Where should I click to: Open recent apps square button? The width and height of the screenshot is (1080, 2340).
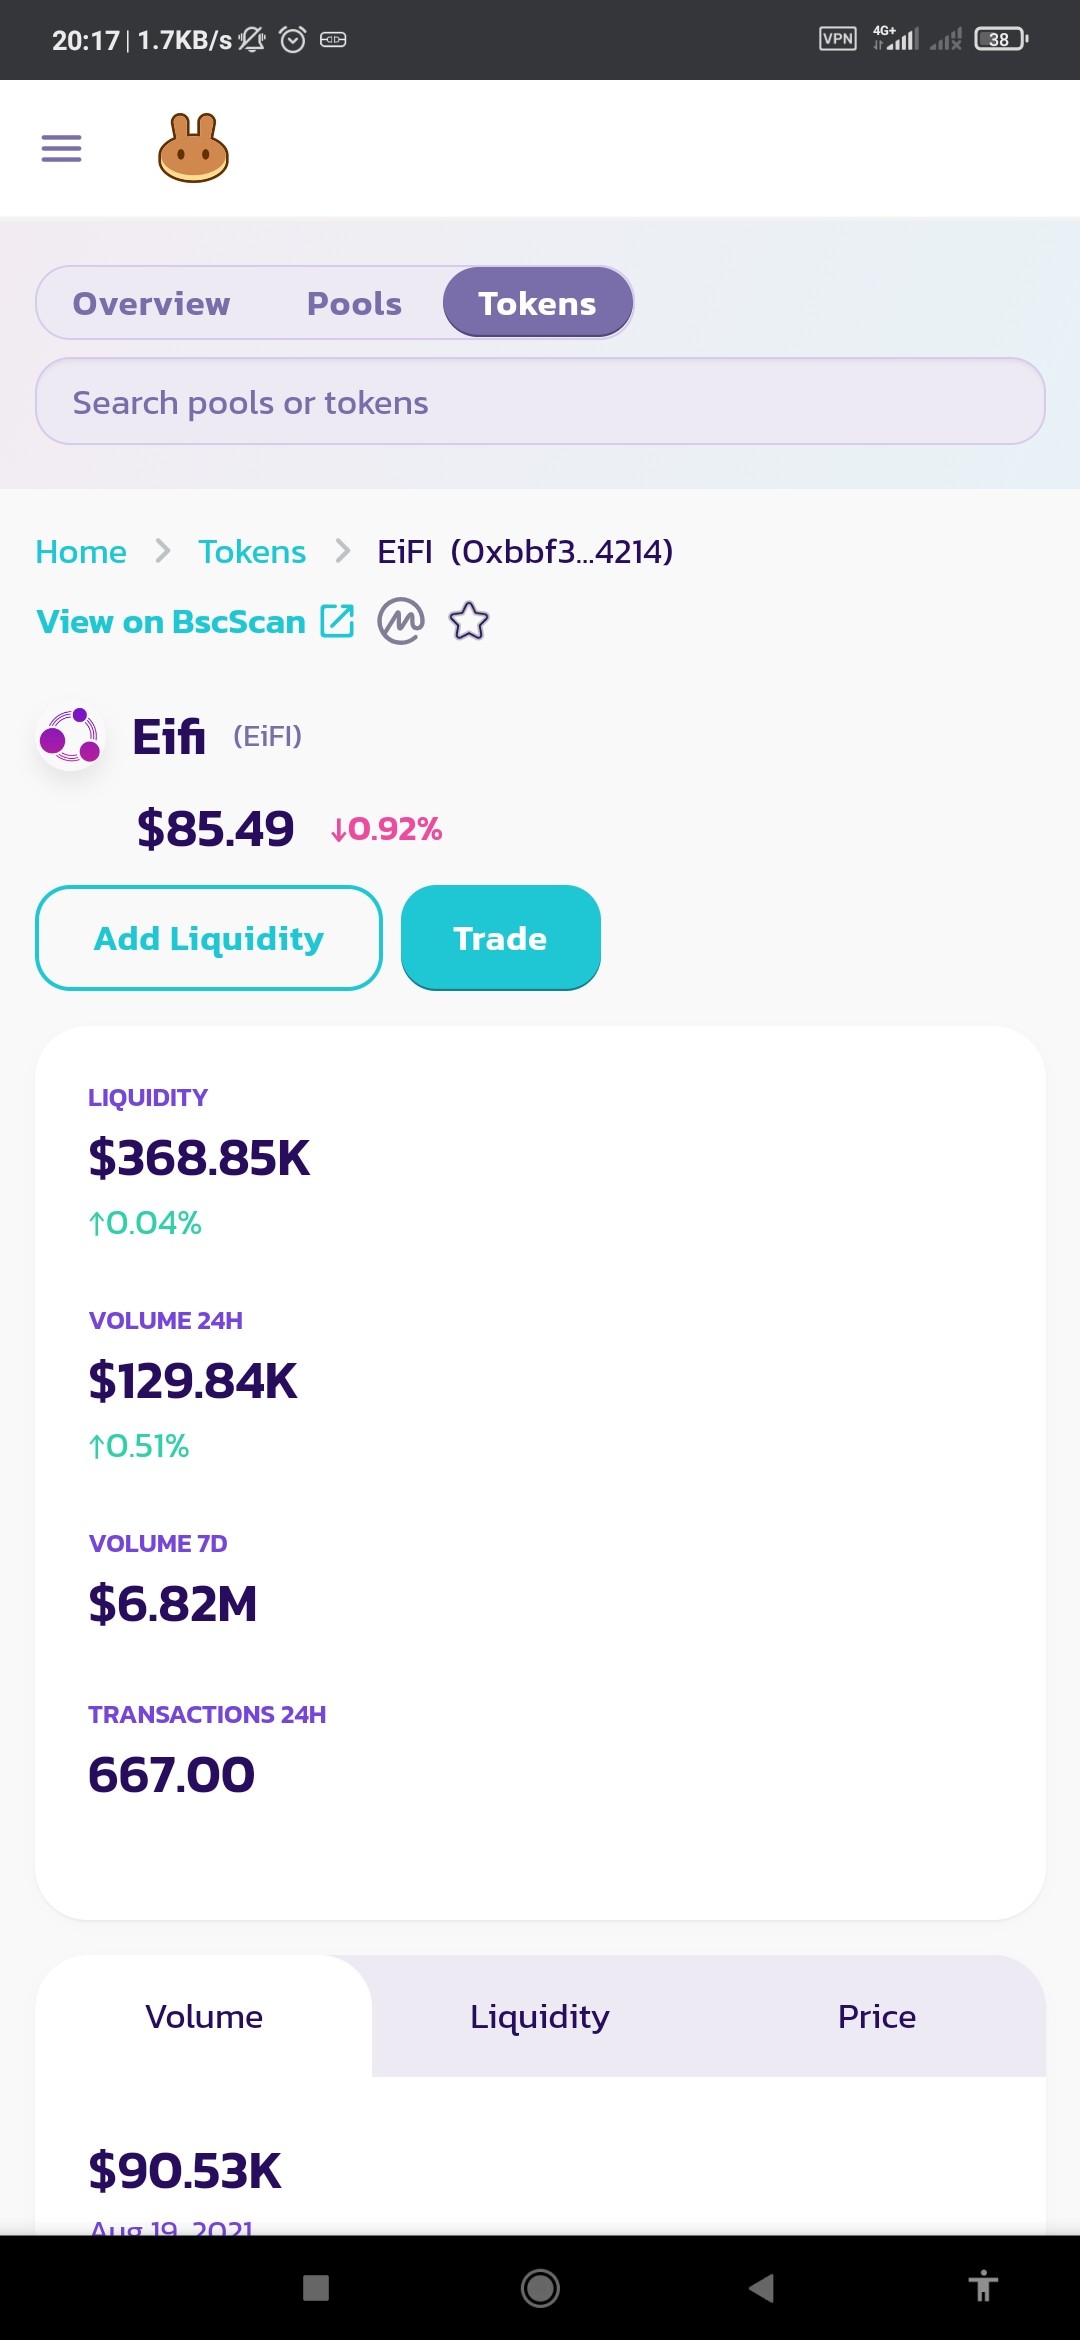(316, 2287)
